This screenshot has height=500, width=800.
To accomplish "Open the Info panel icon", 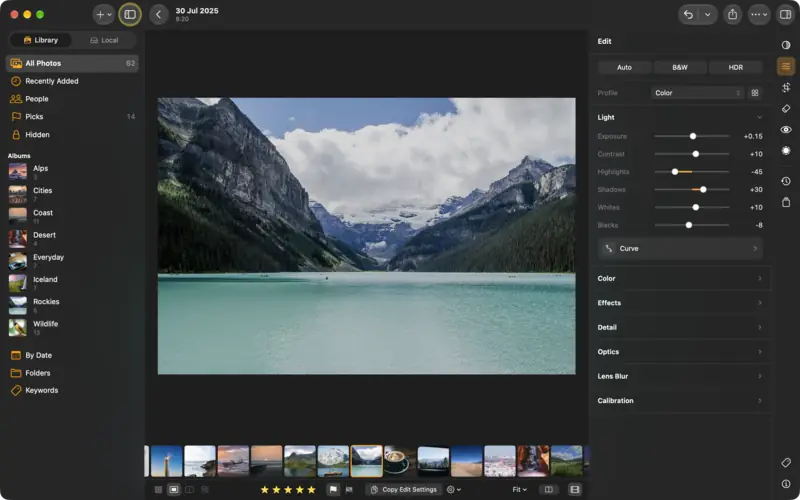I will click(x=786, y=484).
